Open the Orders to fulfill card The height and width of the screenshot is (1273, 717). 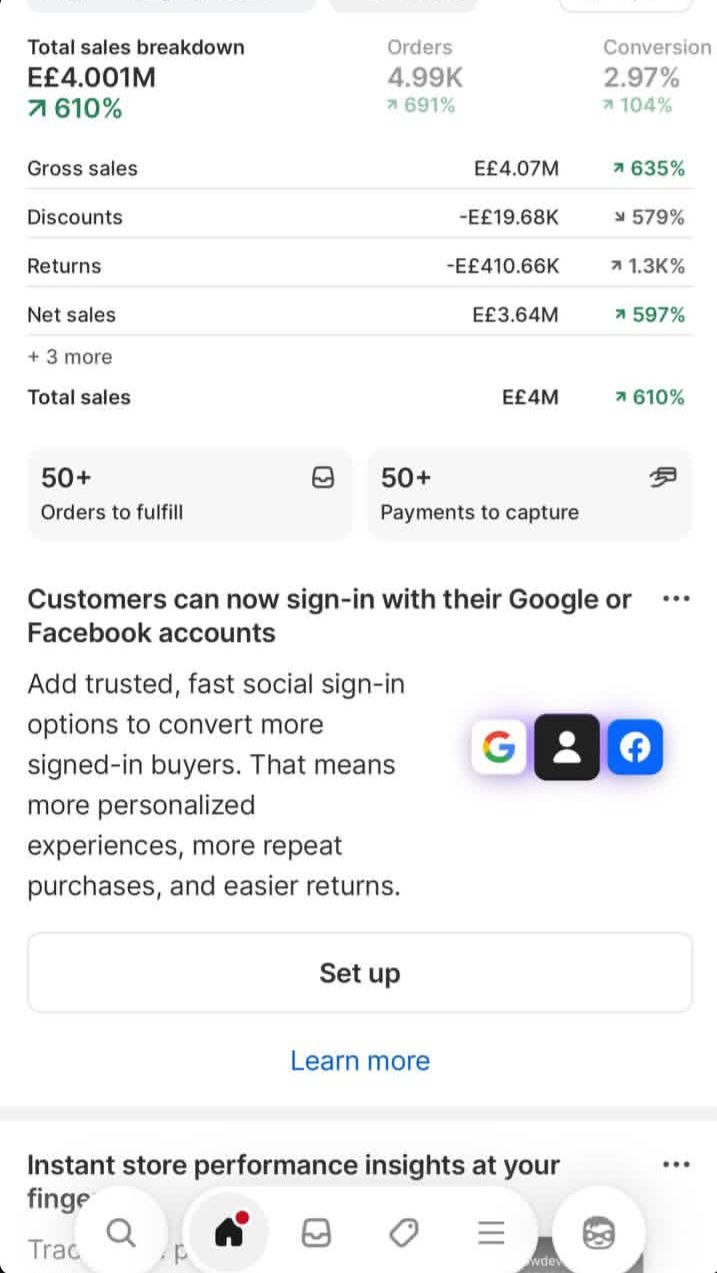pos(189,494)
